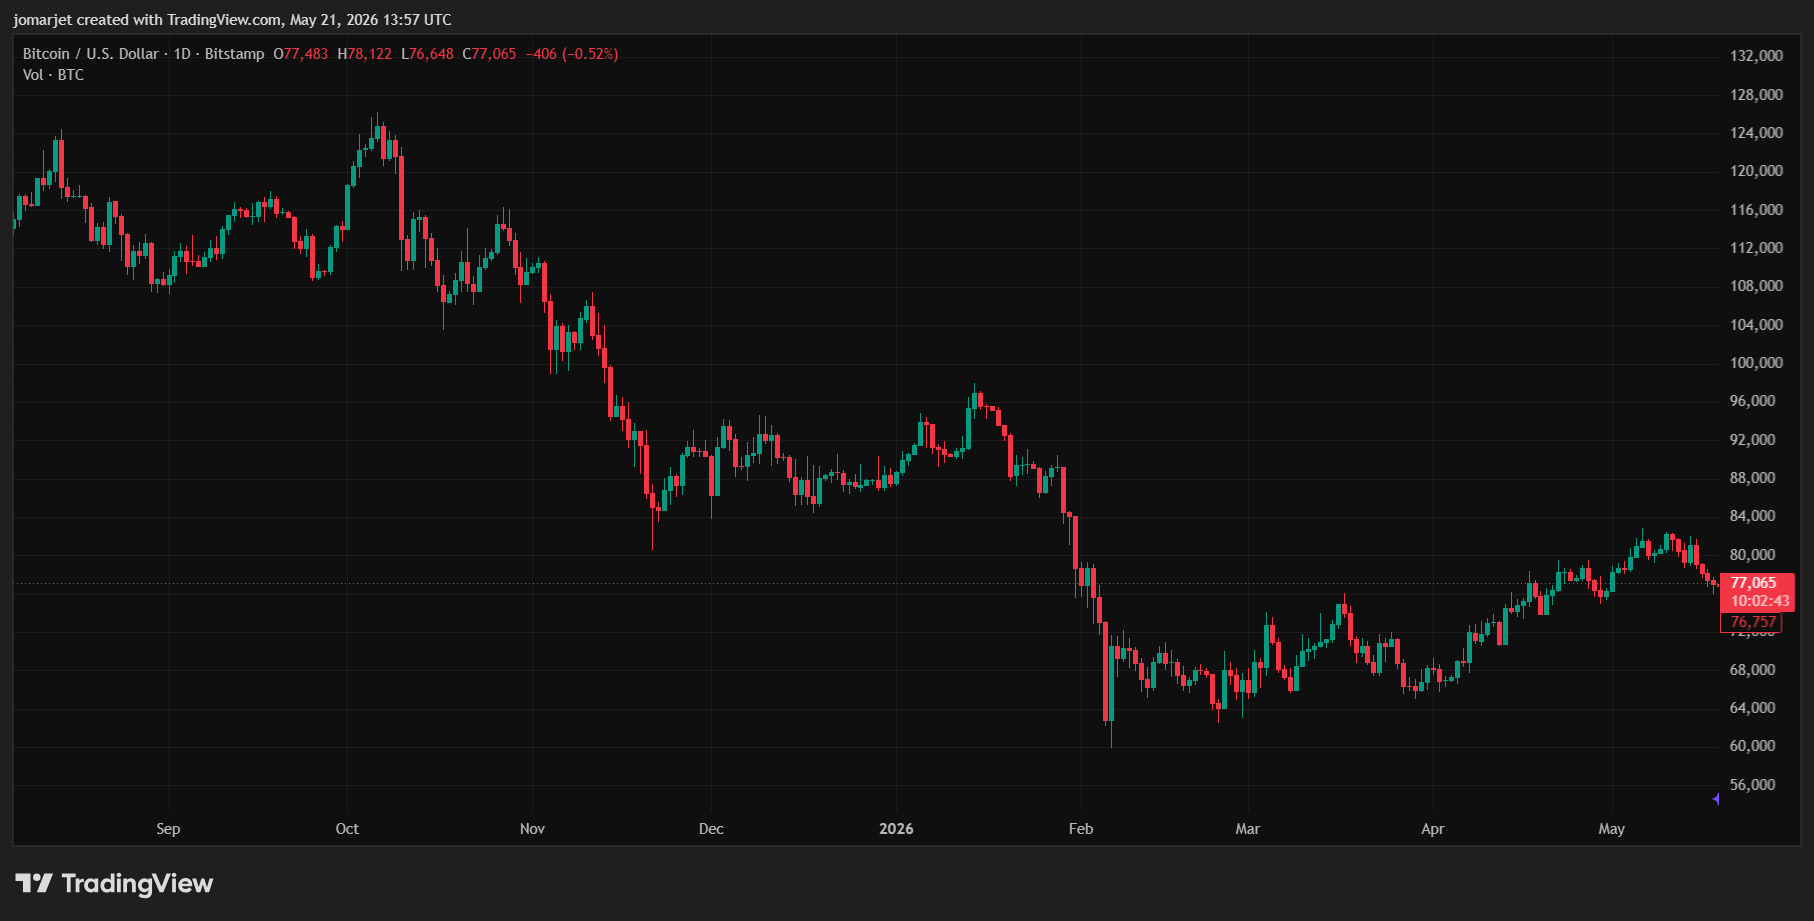This screenshot has height=921, width=1814.
Task: Click the 100,000 level on the price scale
Action: coord(1757,363)
